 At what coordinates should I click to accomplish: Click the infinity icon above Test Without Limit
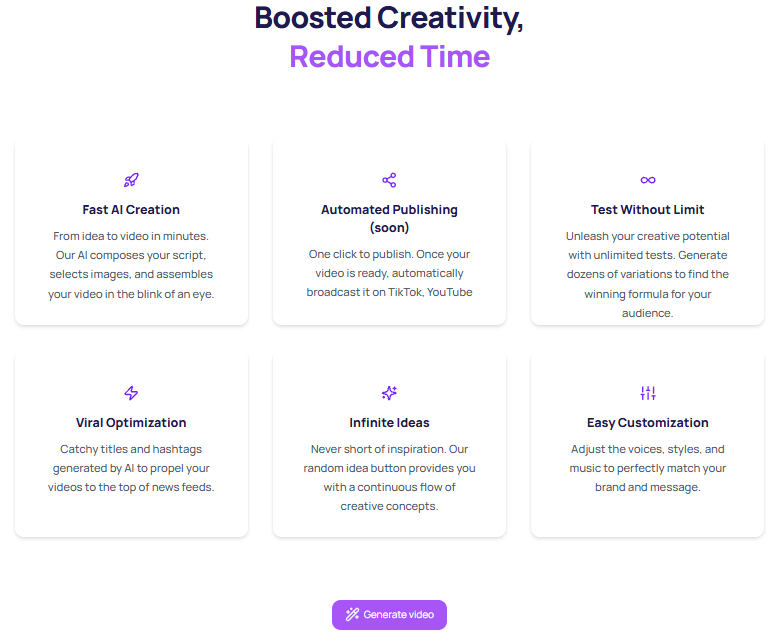648,180
